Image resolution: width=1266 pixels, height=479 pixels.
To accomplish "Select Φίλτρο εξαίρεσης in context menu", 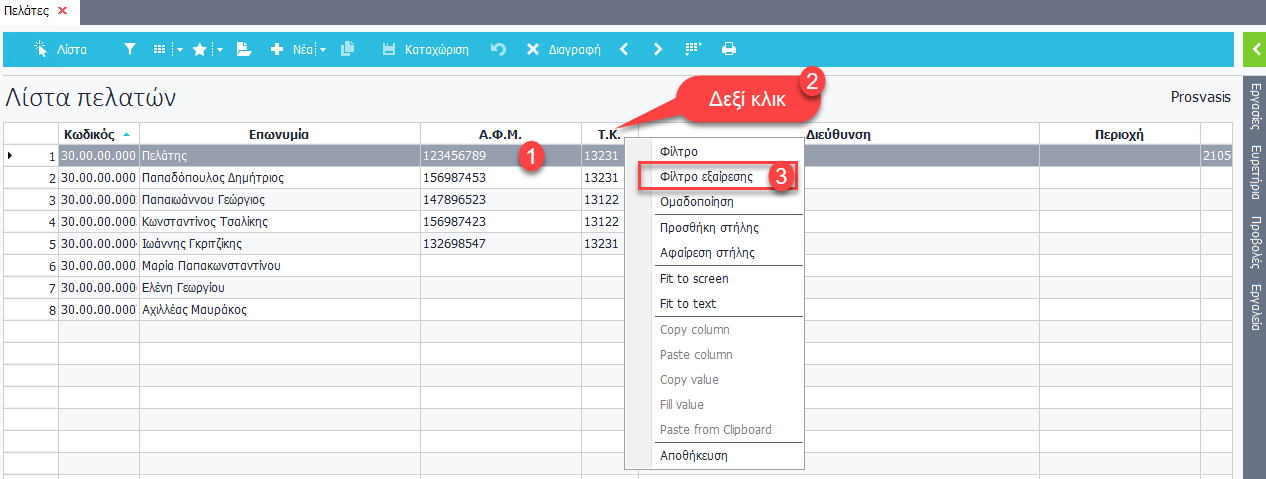I will 706,176.
